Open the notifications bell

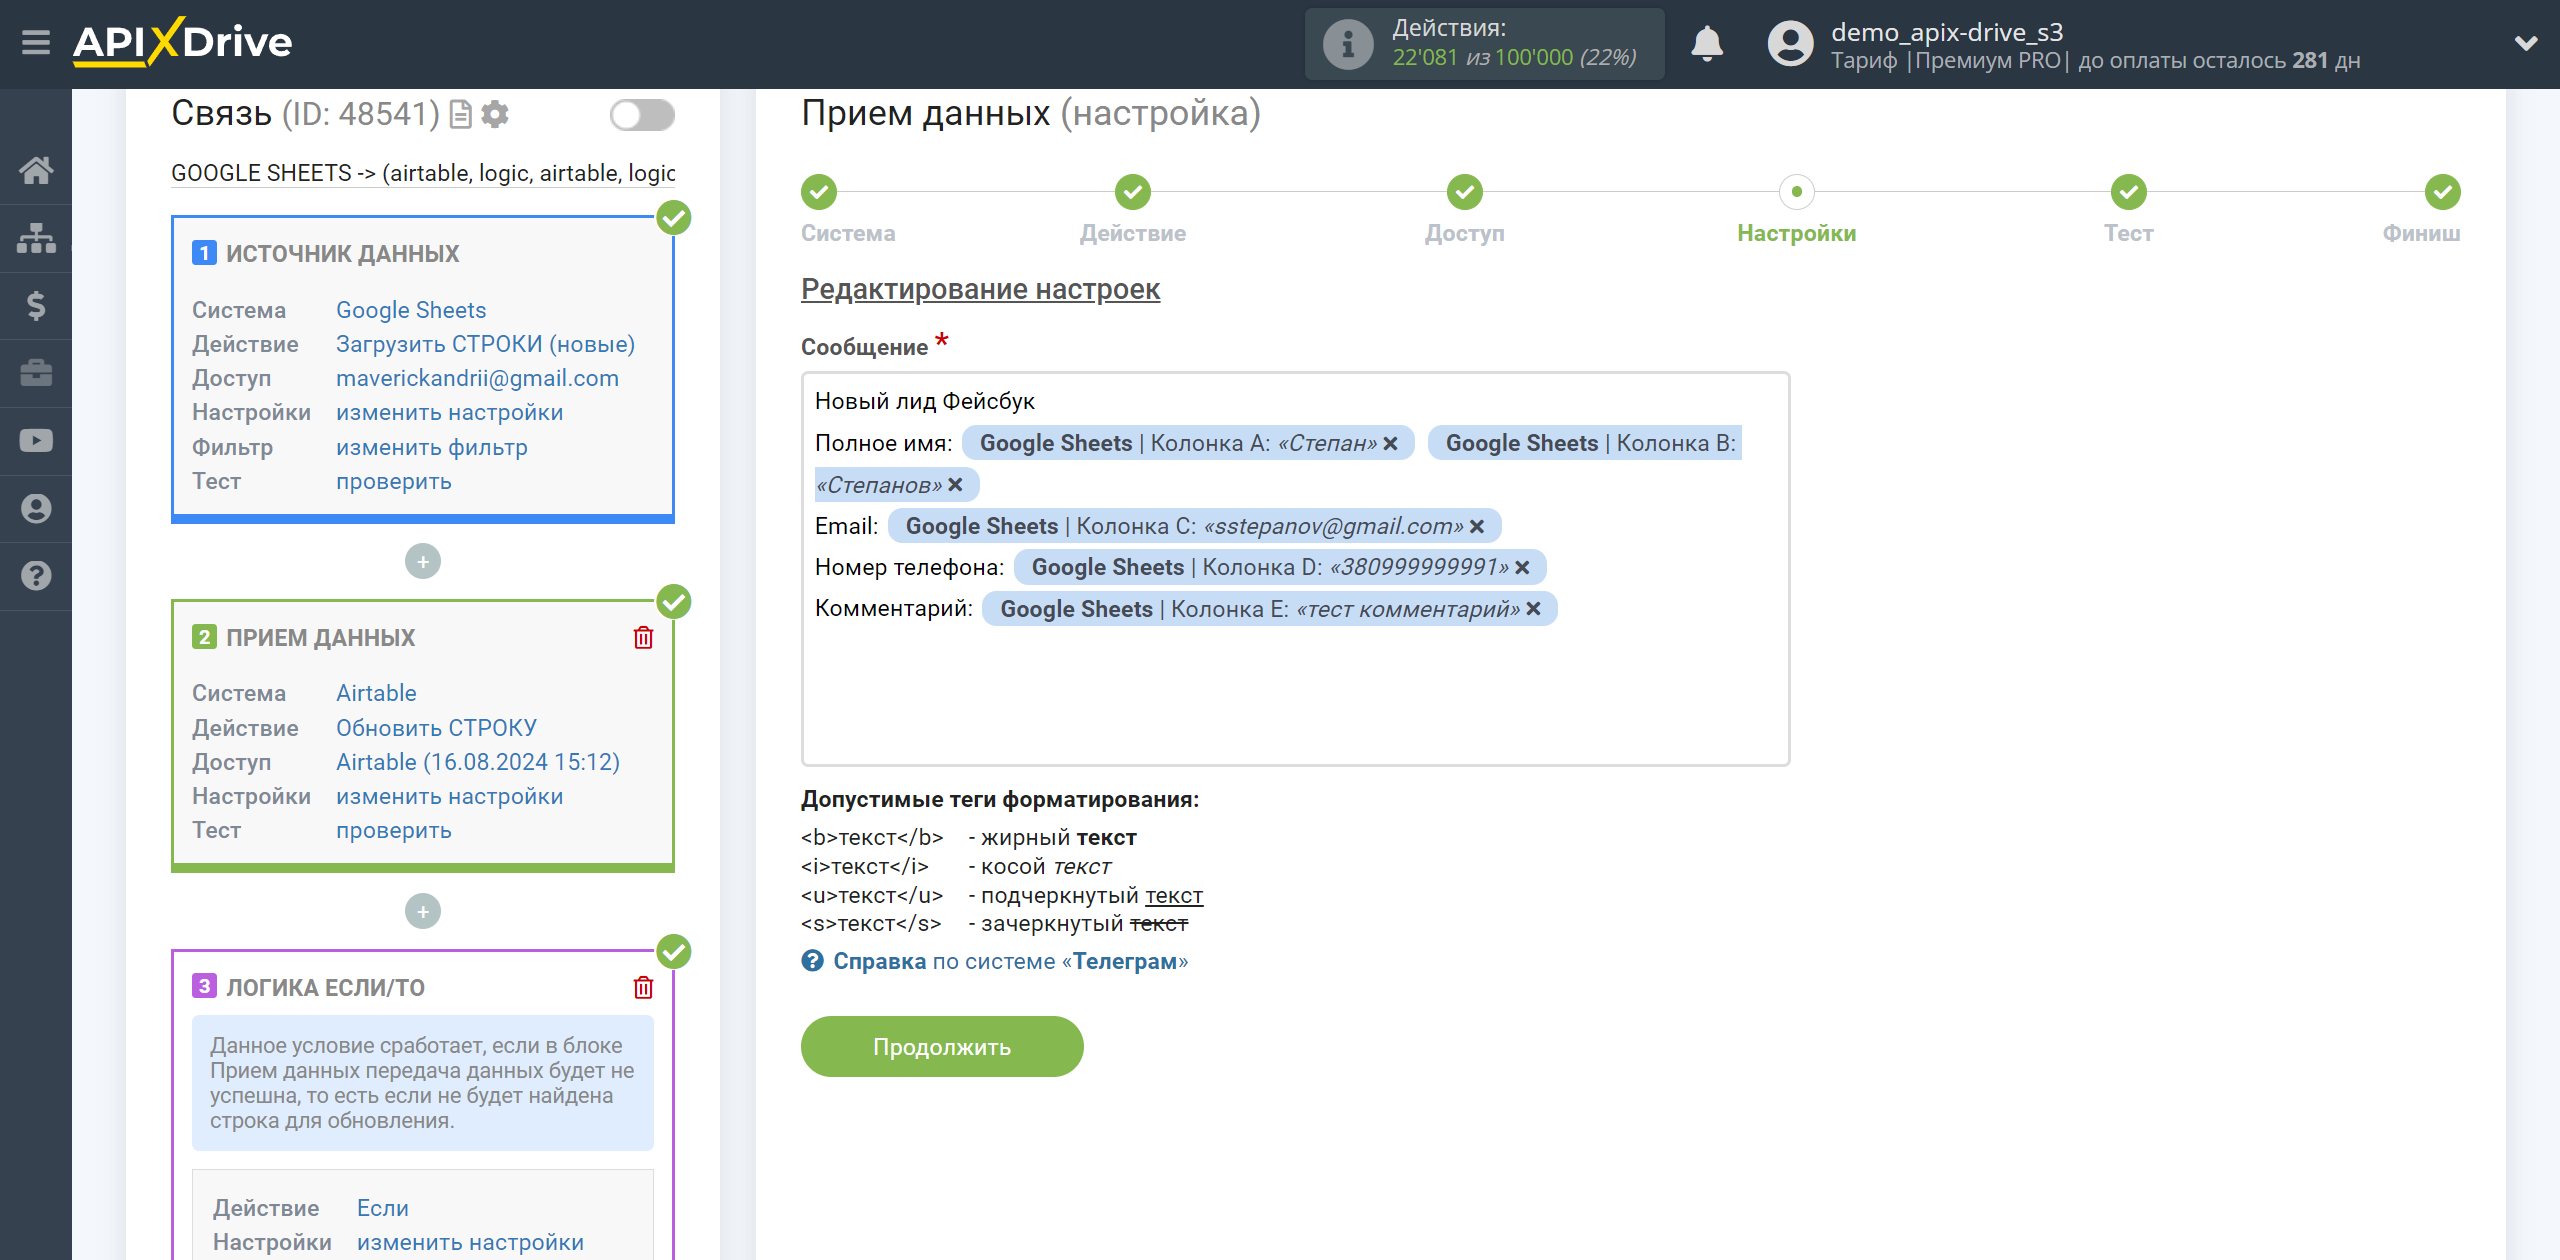pos(1707,44)
